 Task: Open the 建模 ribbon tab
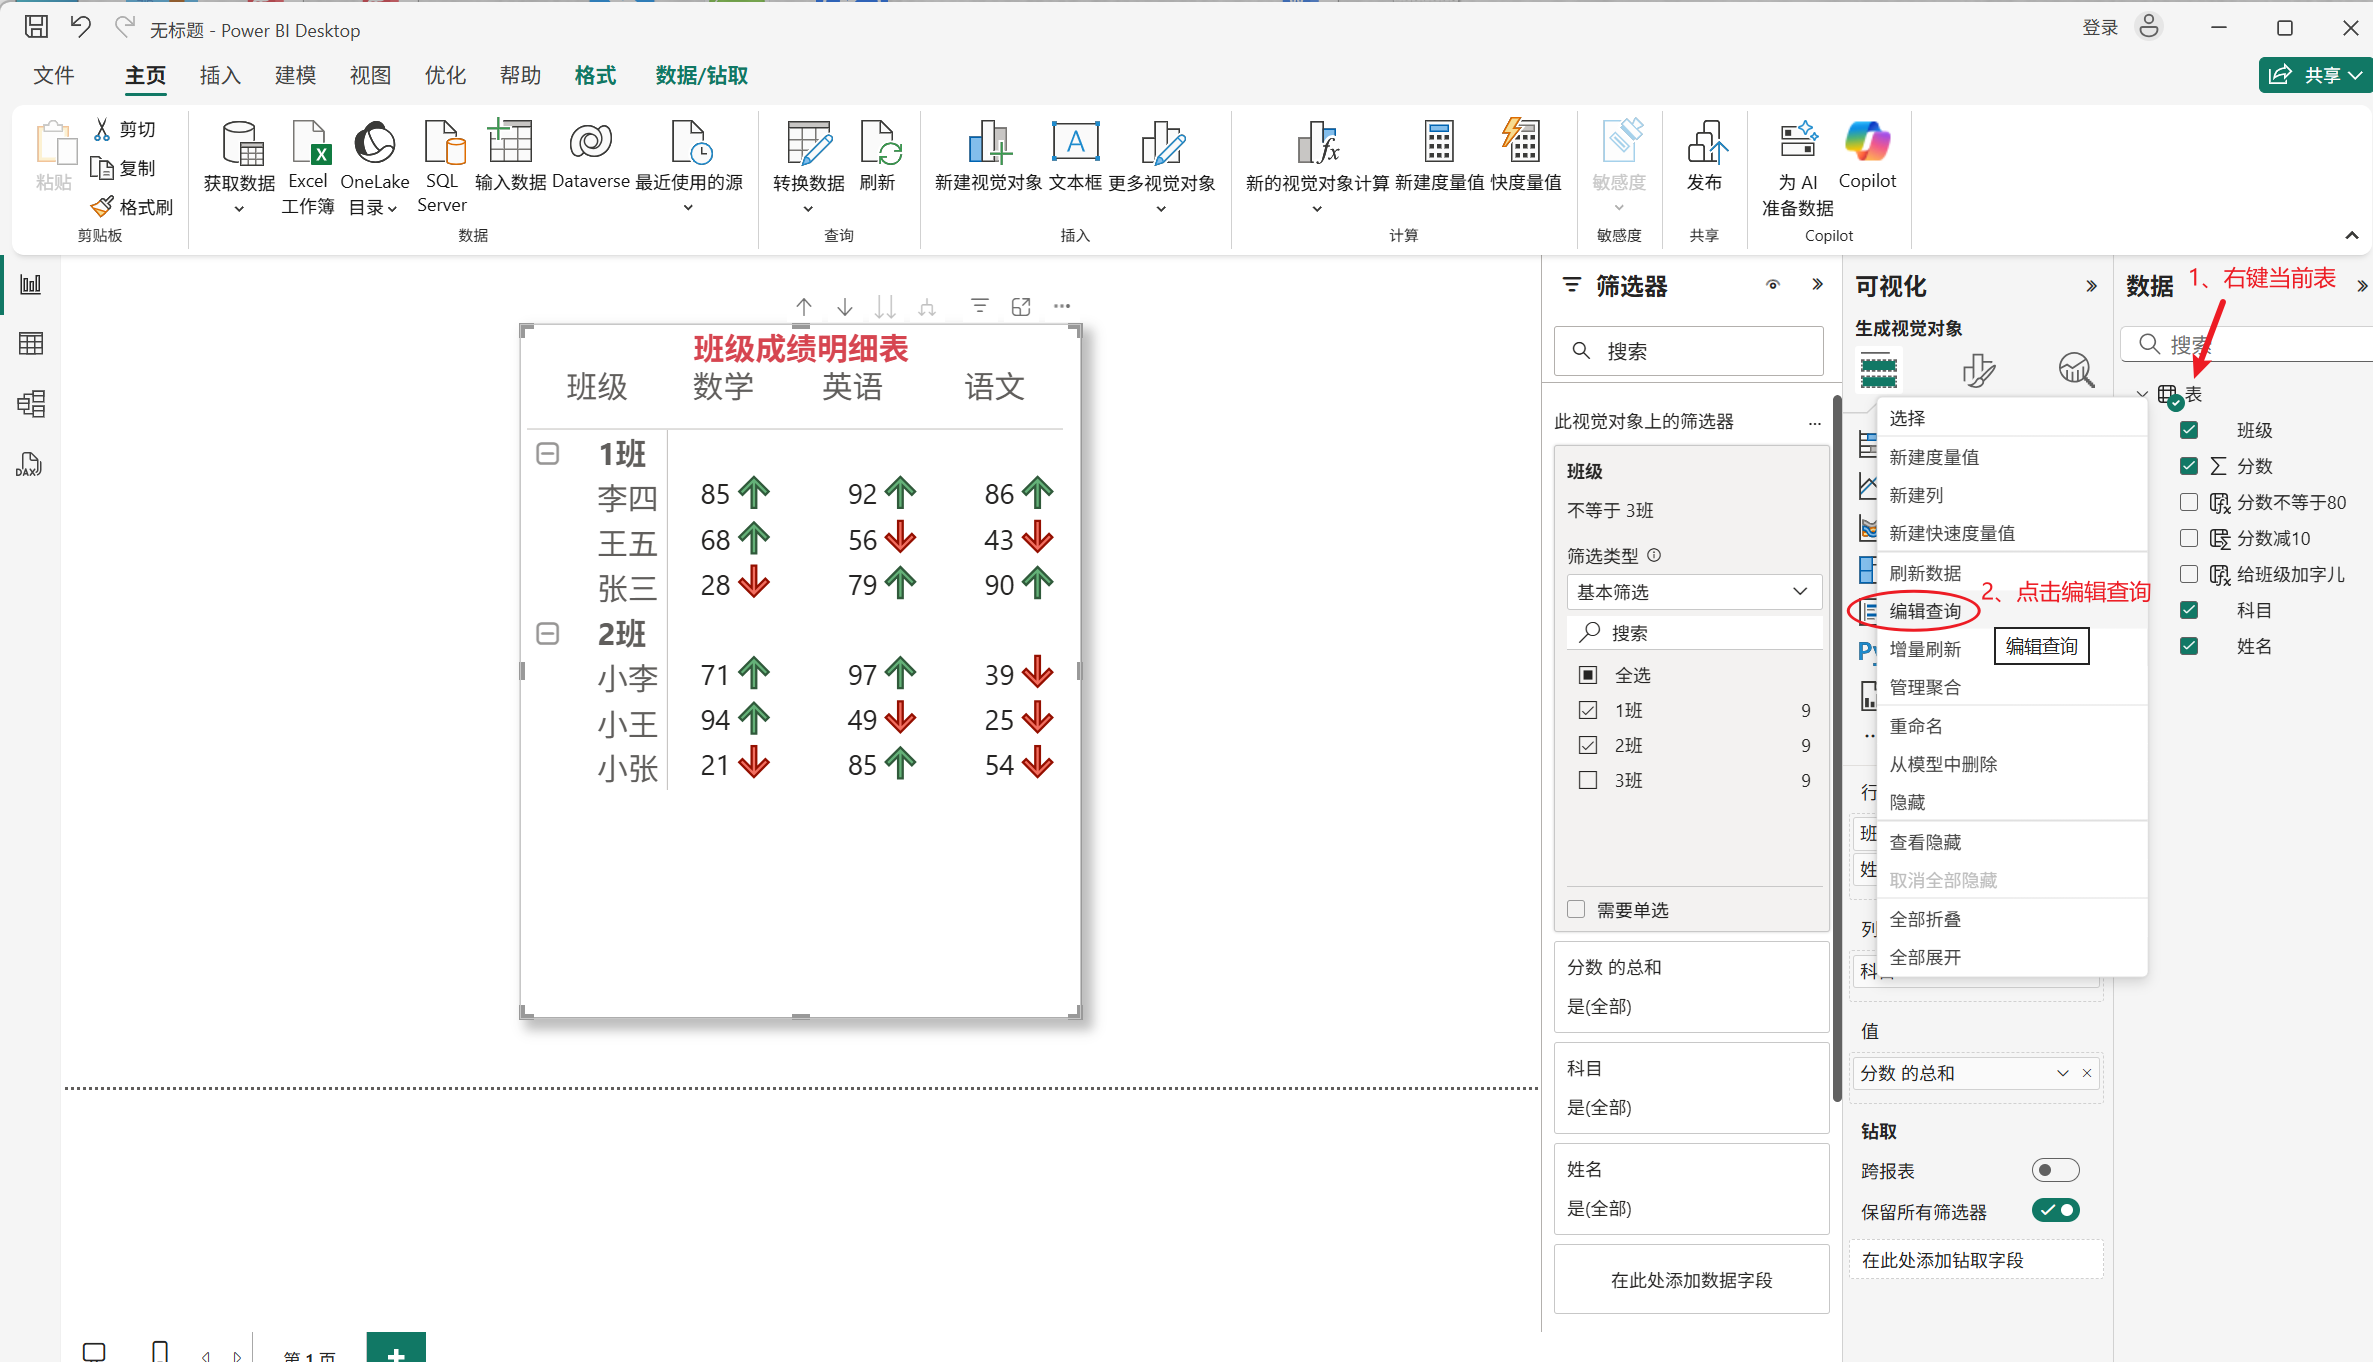[295, 76]
